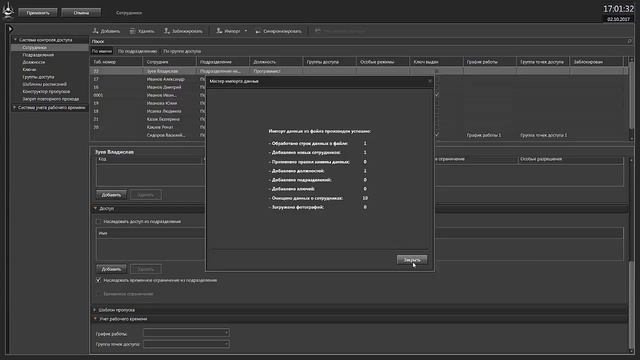Click Закрыть in the import wizard
640x360 pixels.
click(x=412, y=260)
